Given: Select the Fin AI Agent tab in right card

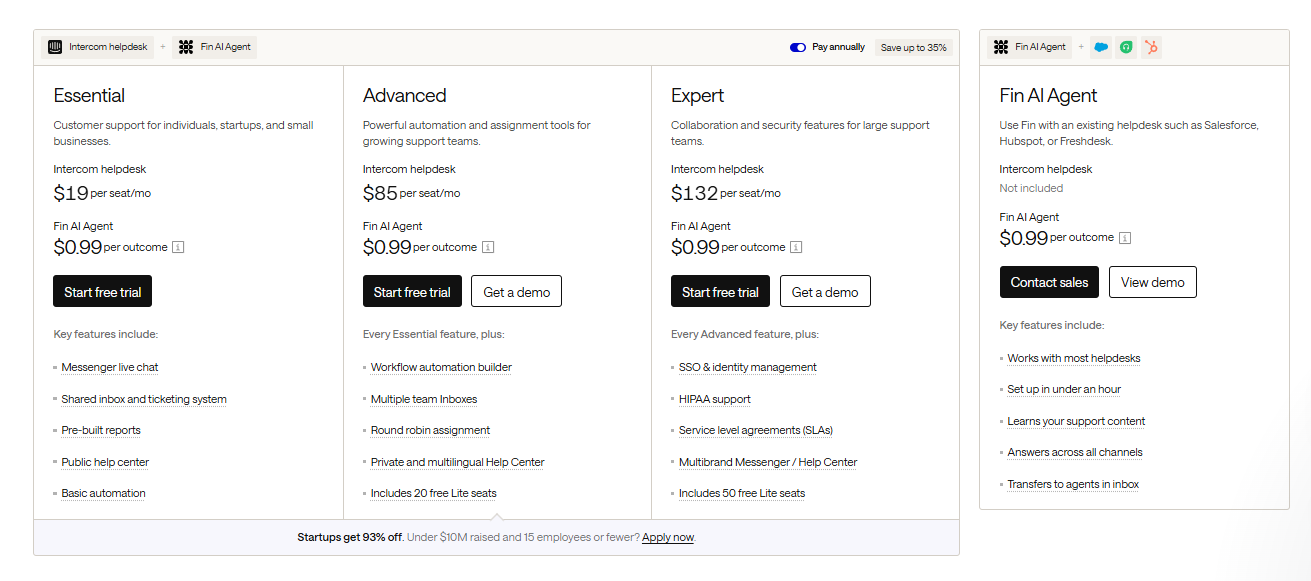Looking at the screenshot, I should (x=1029, y=47).
